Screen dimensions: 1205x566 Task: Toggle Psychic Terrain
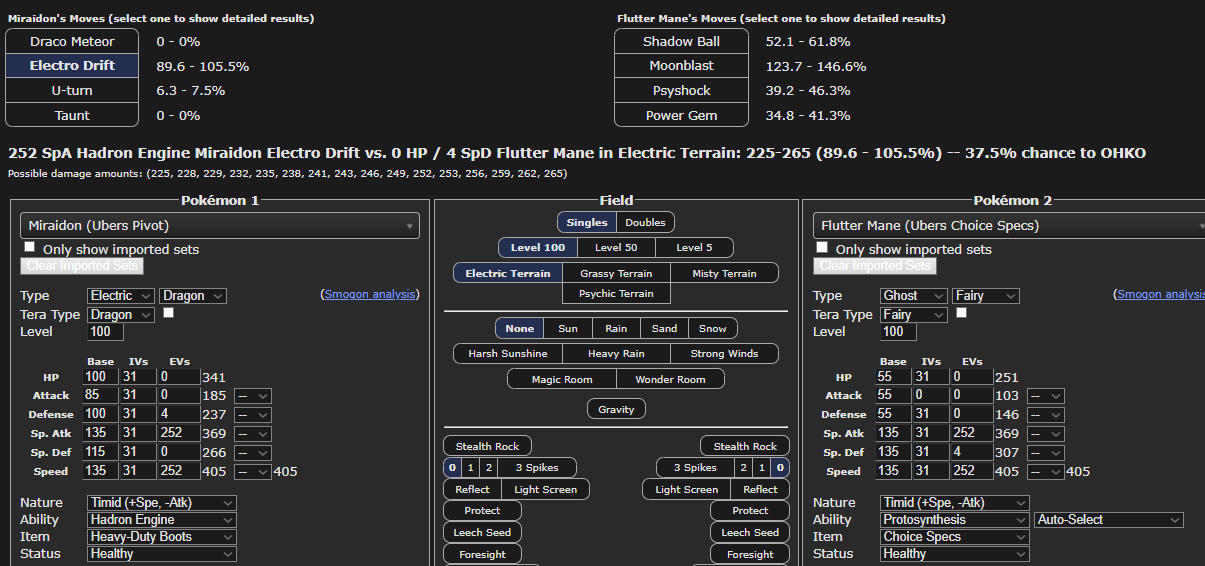(x=616, y=294)
